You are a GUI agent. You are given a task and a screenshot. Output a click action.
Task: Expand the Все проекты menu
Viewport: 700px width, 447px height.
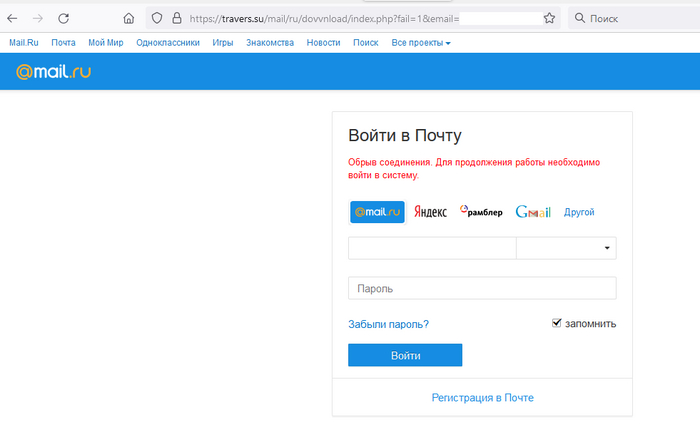(421, 43)
